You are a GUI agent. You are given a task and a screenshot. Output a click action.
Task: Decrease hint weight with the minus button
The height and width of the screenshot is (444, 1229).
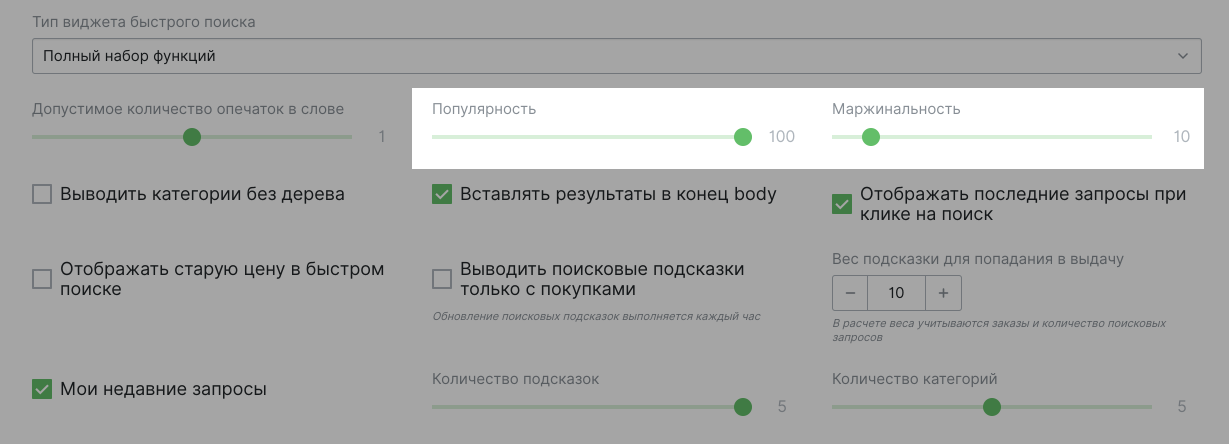pos(850,293)
